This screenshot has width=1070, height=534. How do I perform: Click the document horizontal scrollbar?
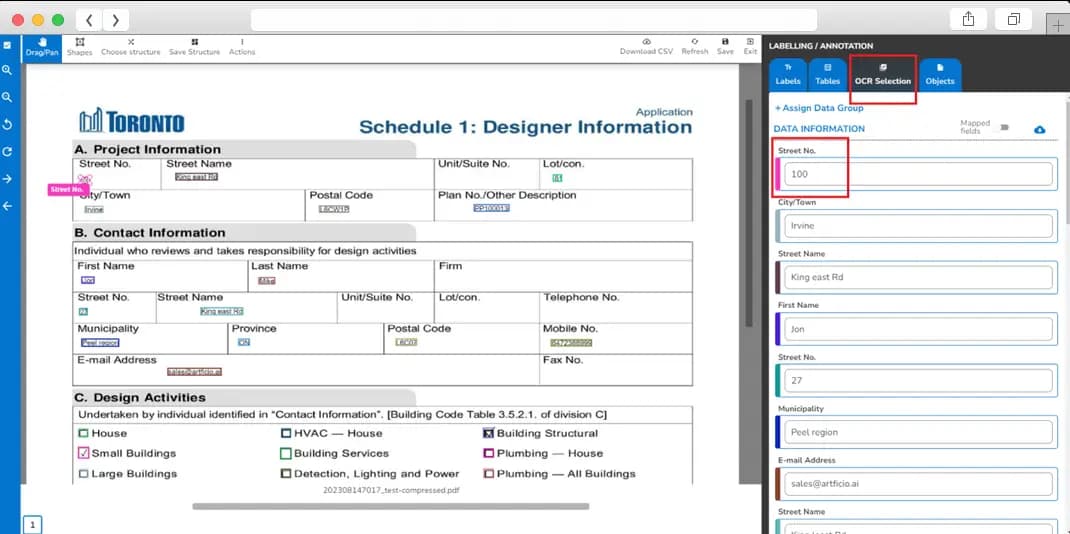(390, 506)
